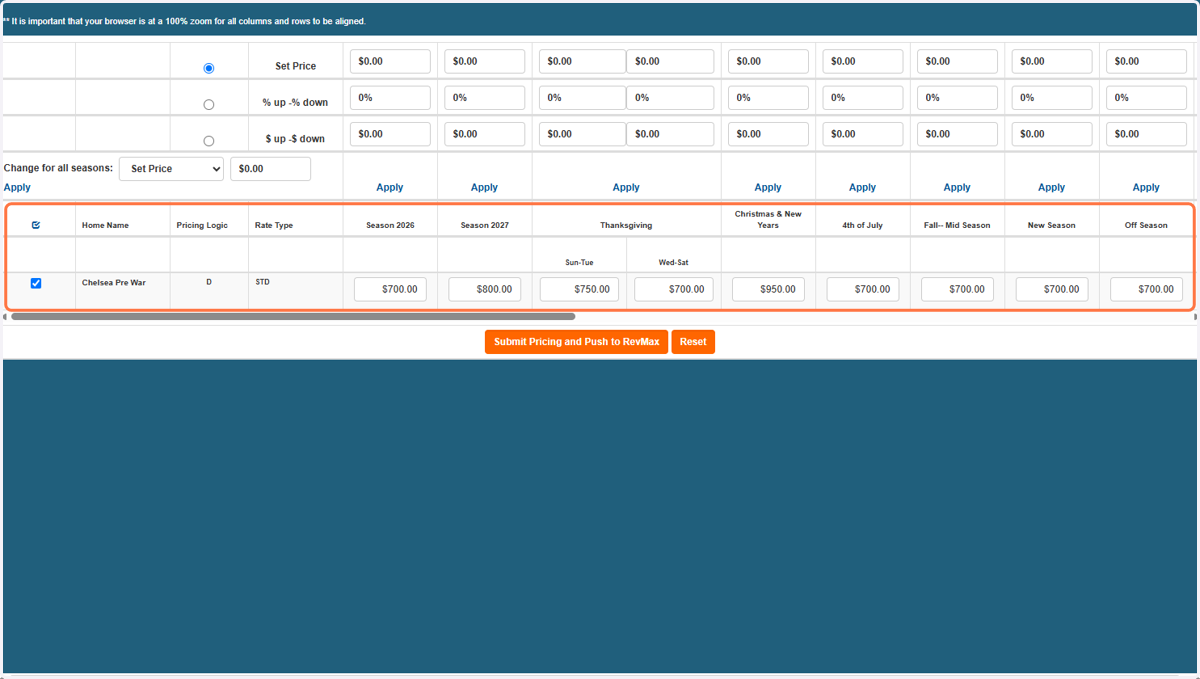Viewport: 1200px width, 679px height.
Task: Click the 'Rate Type' column header
Action: 274,226
